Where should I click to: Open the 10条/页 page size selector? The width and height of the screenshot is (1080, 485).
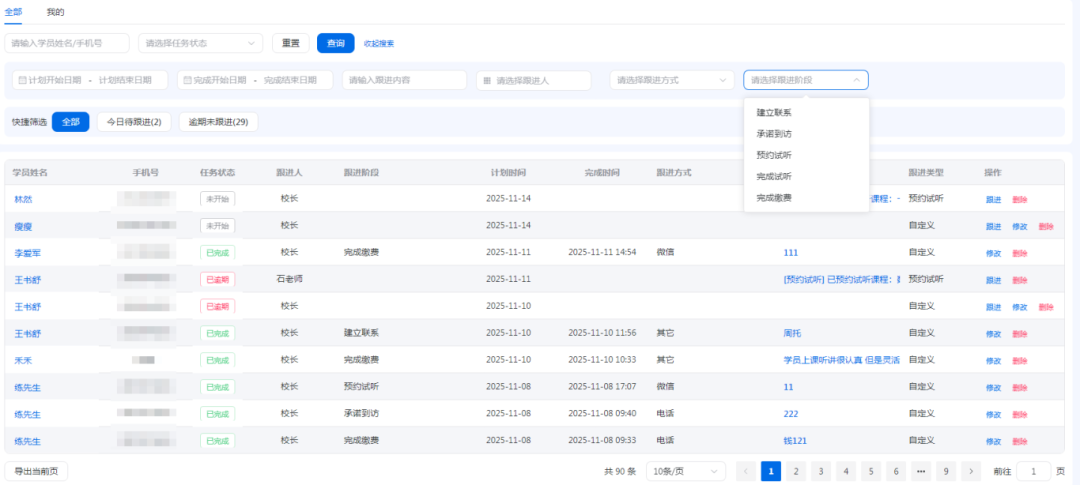685,471
